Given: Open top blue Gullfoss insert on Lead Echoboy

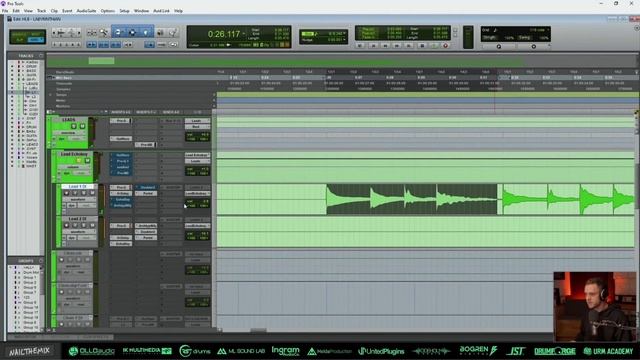Looking at the screenshot, I should tap(121, 155).
